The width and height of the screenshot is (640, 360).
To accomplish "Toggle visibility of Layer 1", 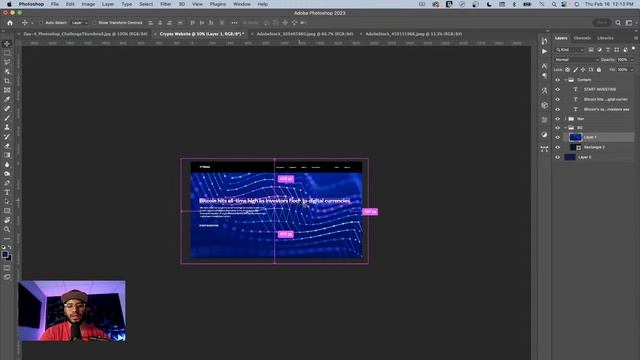I will pyautogui.click(x=558, y=138).
